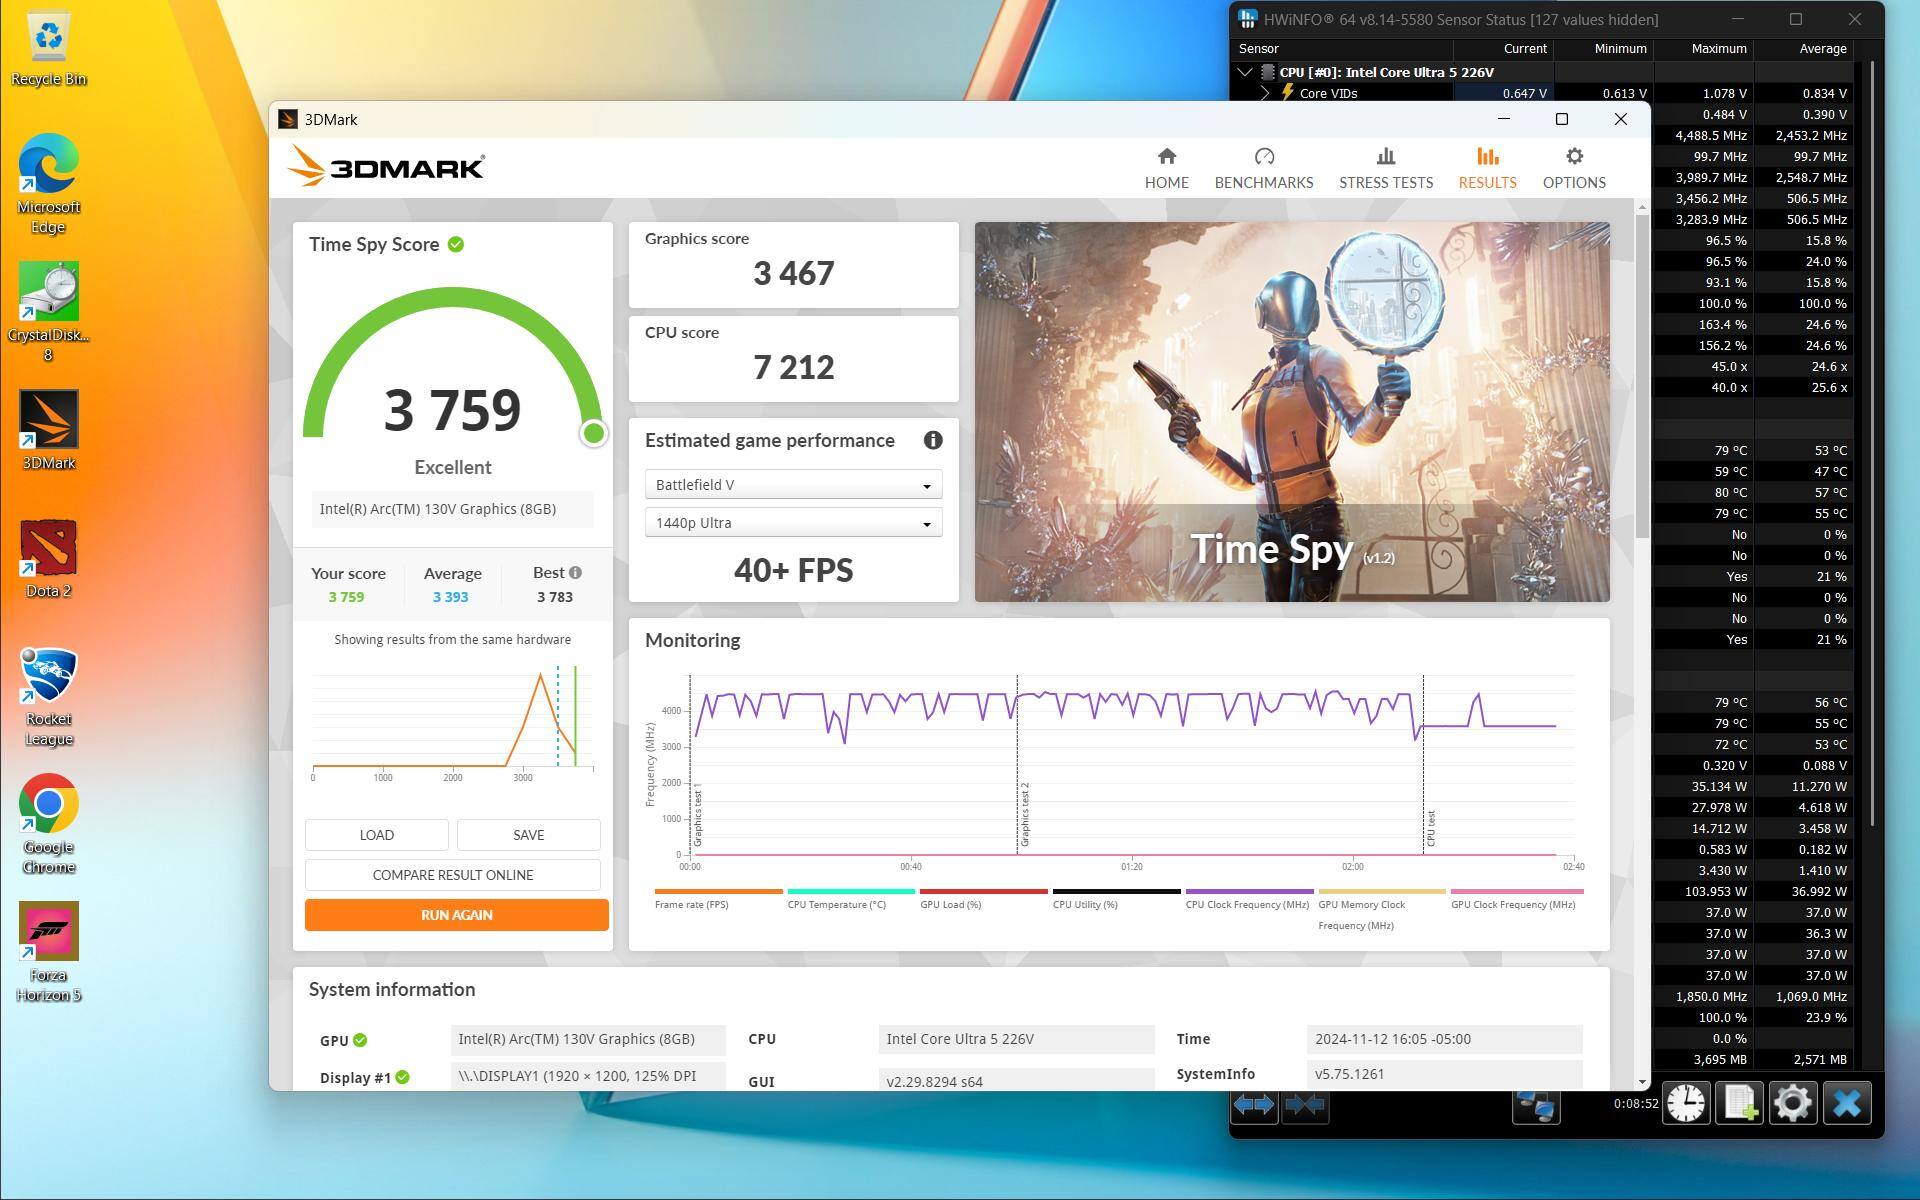Open the Battlefield V game dropdown
The image size is (1920, 1200).
[x=793, y=485]
